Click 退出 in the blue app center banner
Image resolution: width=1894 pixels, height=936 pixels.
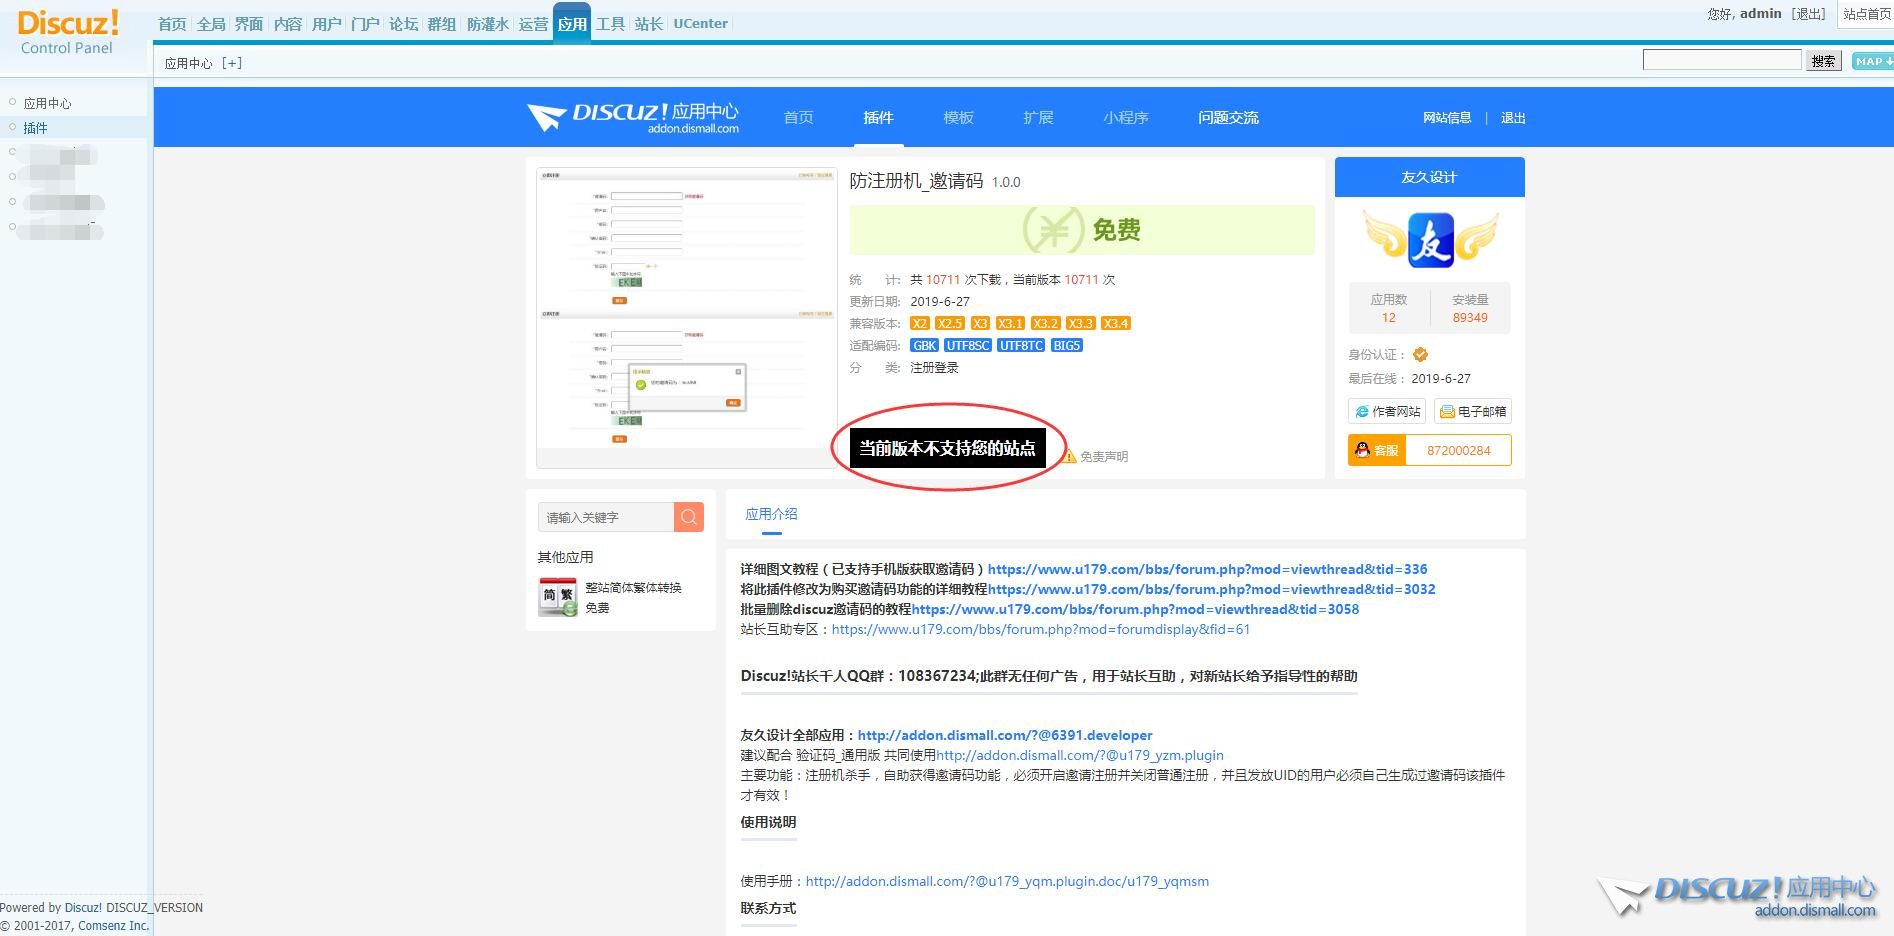click(x=1512, y=118)
